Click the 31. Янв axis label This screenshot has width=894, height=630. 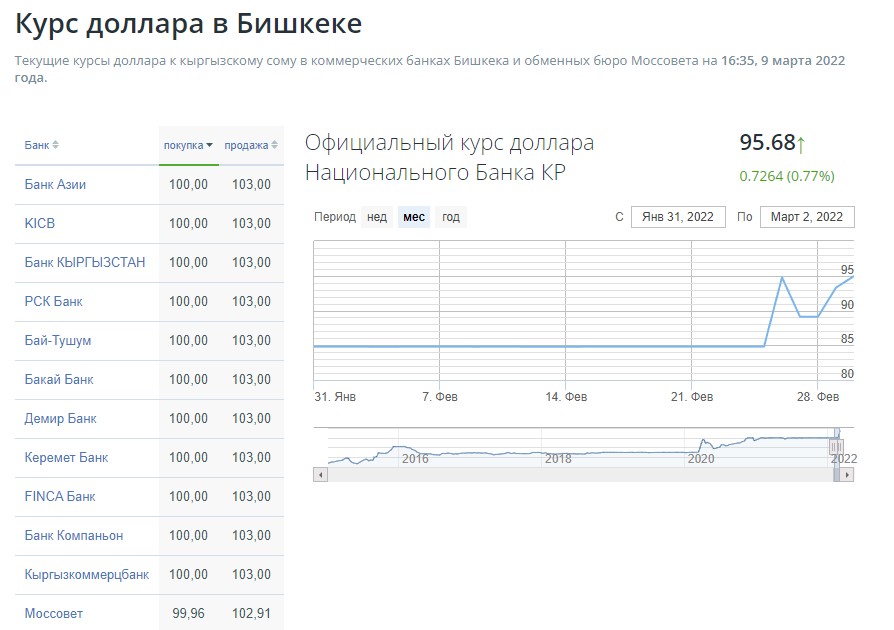click(335, 397)
